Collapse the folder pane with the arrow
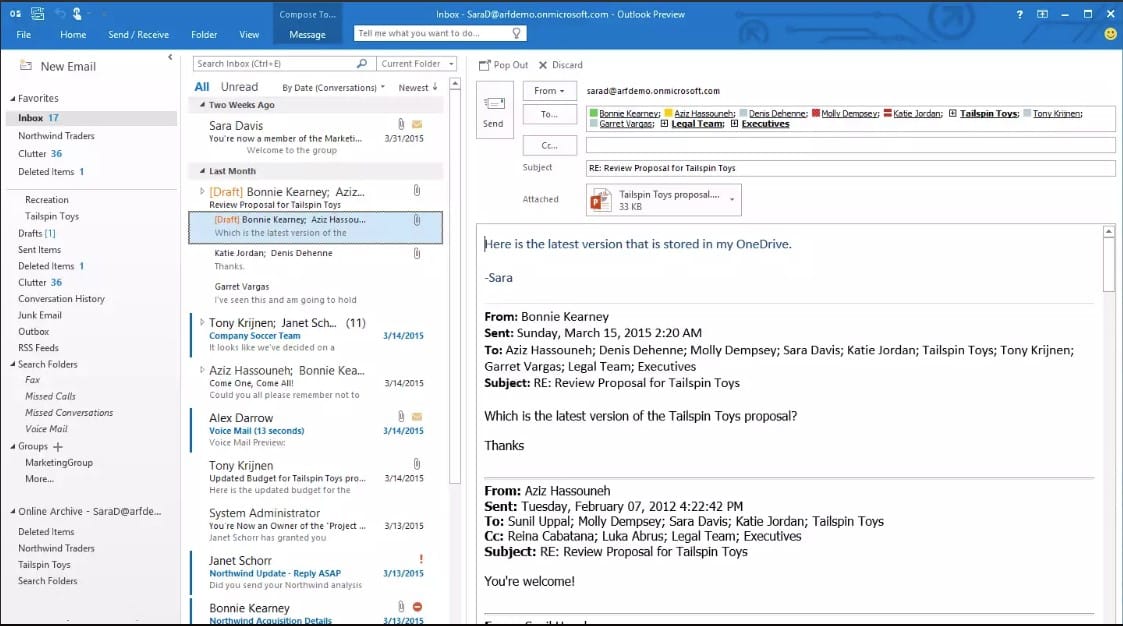 coord(170,57)
